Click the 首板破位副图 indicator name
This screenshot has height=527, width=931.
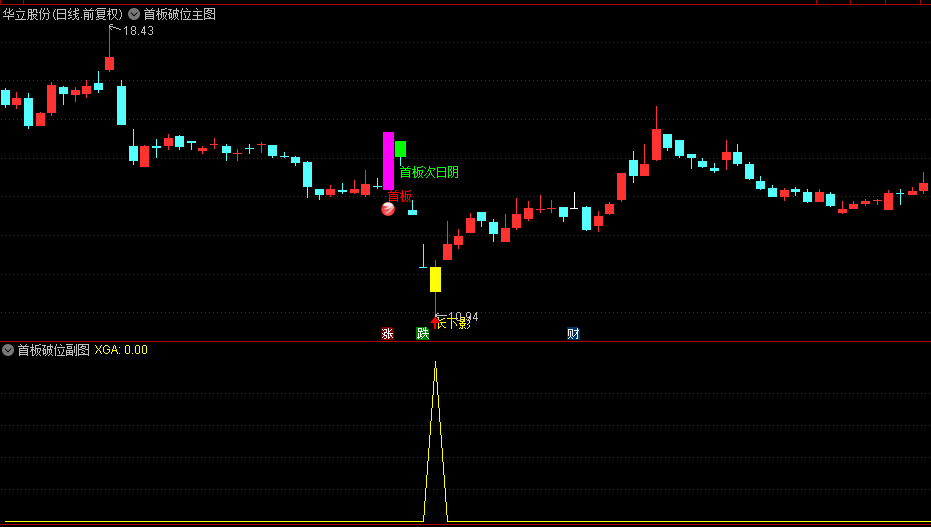tap(53, 350)
